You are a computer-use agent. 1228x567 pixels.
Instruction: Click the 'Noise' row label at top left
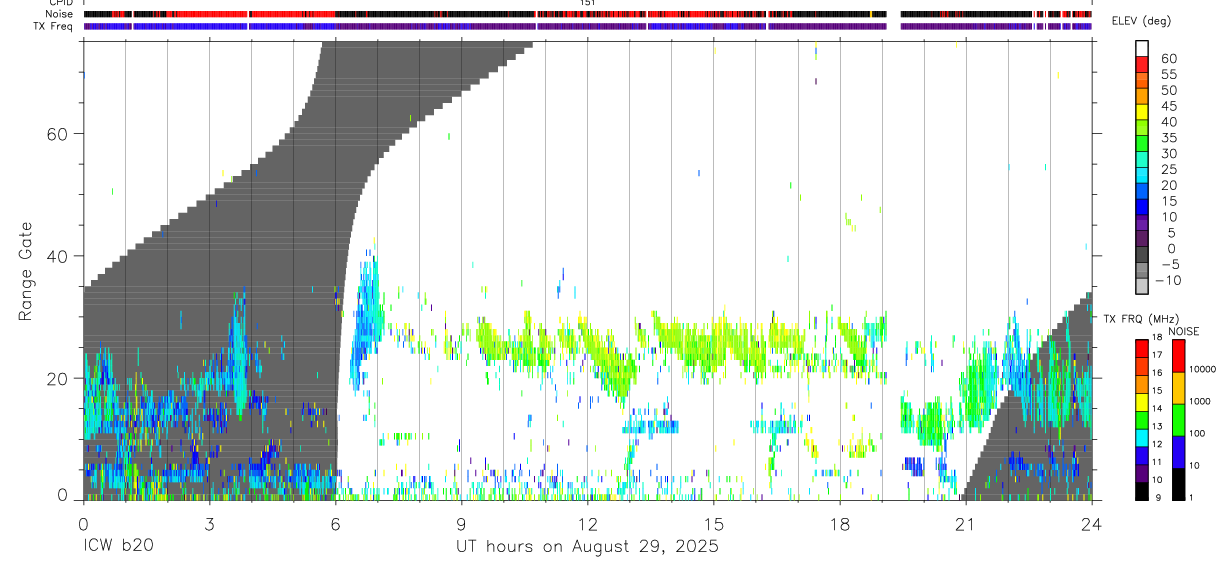pyautogui.click(x=59, y=15)
